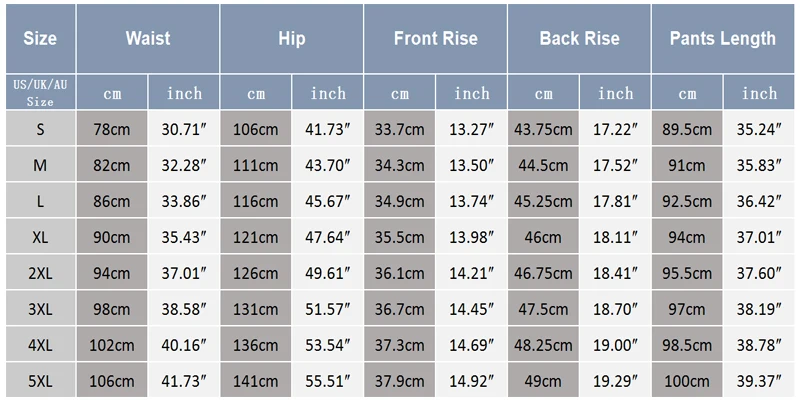Click front rise value 34.9cm

tap(399, 201)
